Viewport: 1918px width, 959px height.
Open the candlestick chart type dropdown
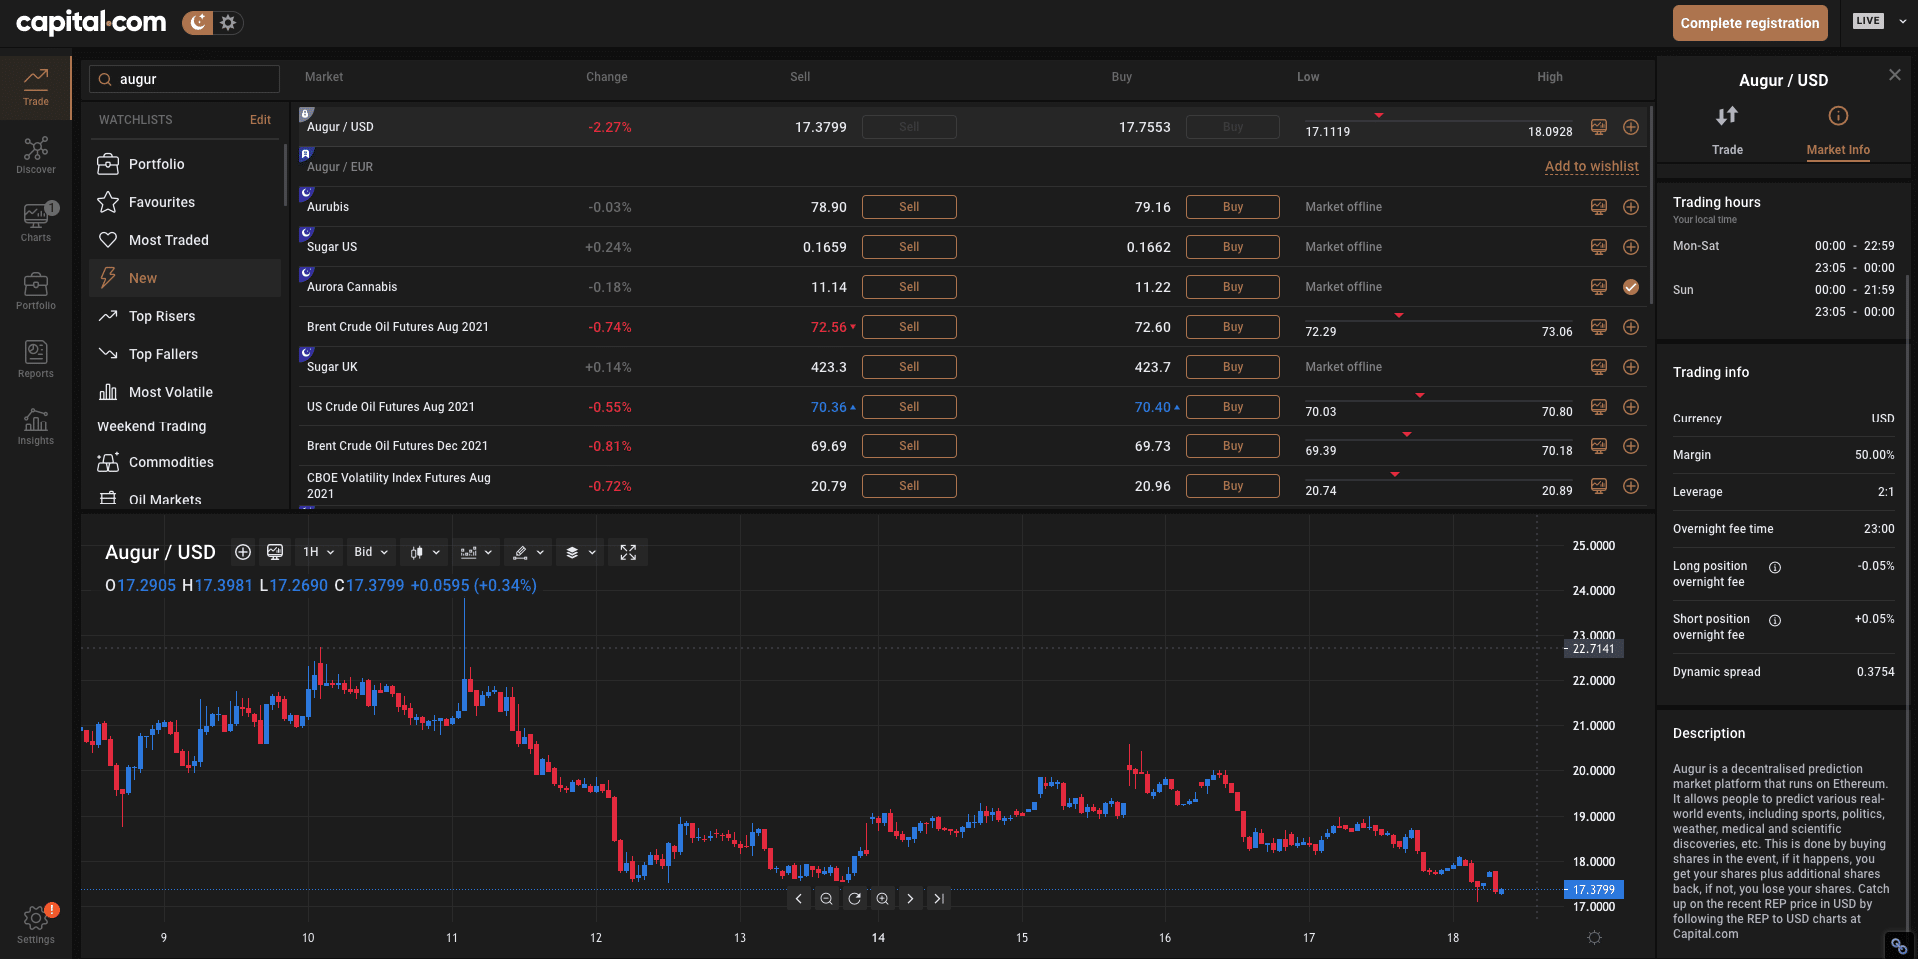(425, 552)
